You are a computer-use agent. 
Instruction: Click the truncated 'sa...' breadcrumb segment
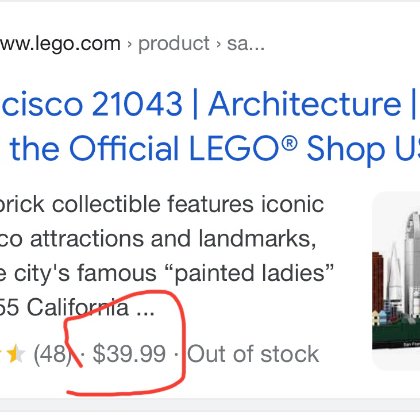[246, 44]
